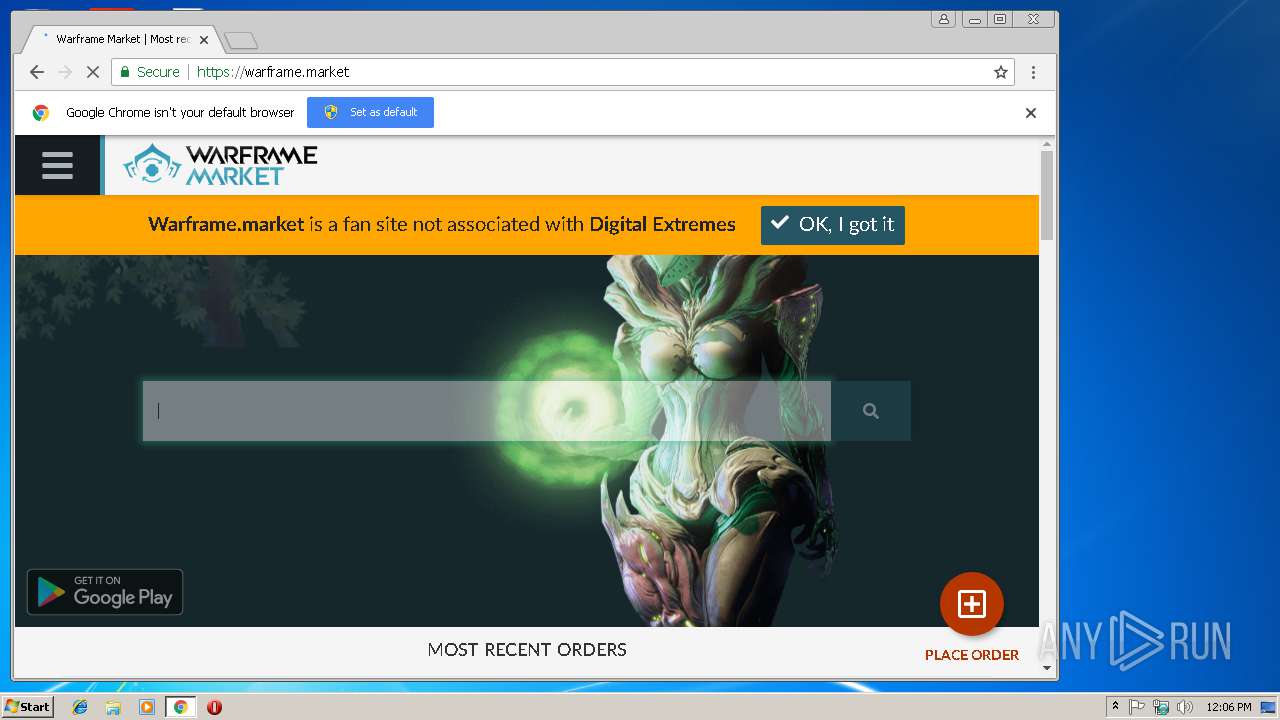
Task: Close the default browser infobar
Action: [x=1030, y=113]
